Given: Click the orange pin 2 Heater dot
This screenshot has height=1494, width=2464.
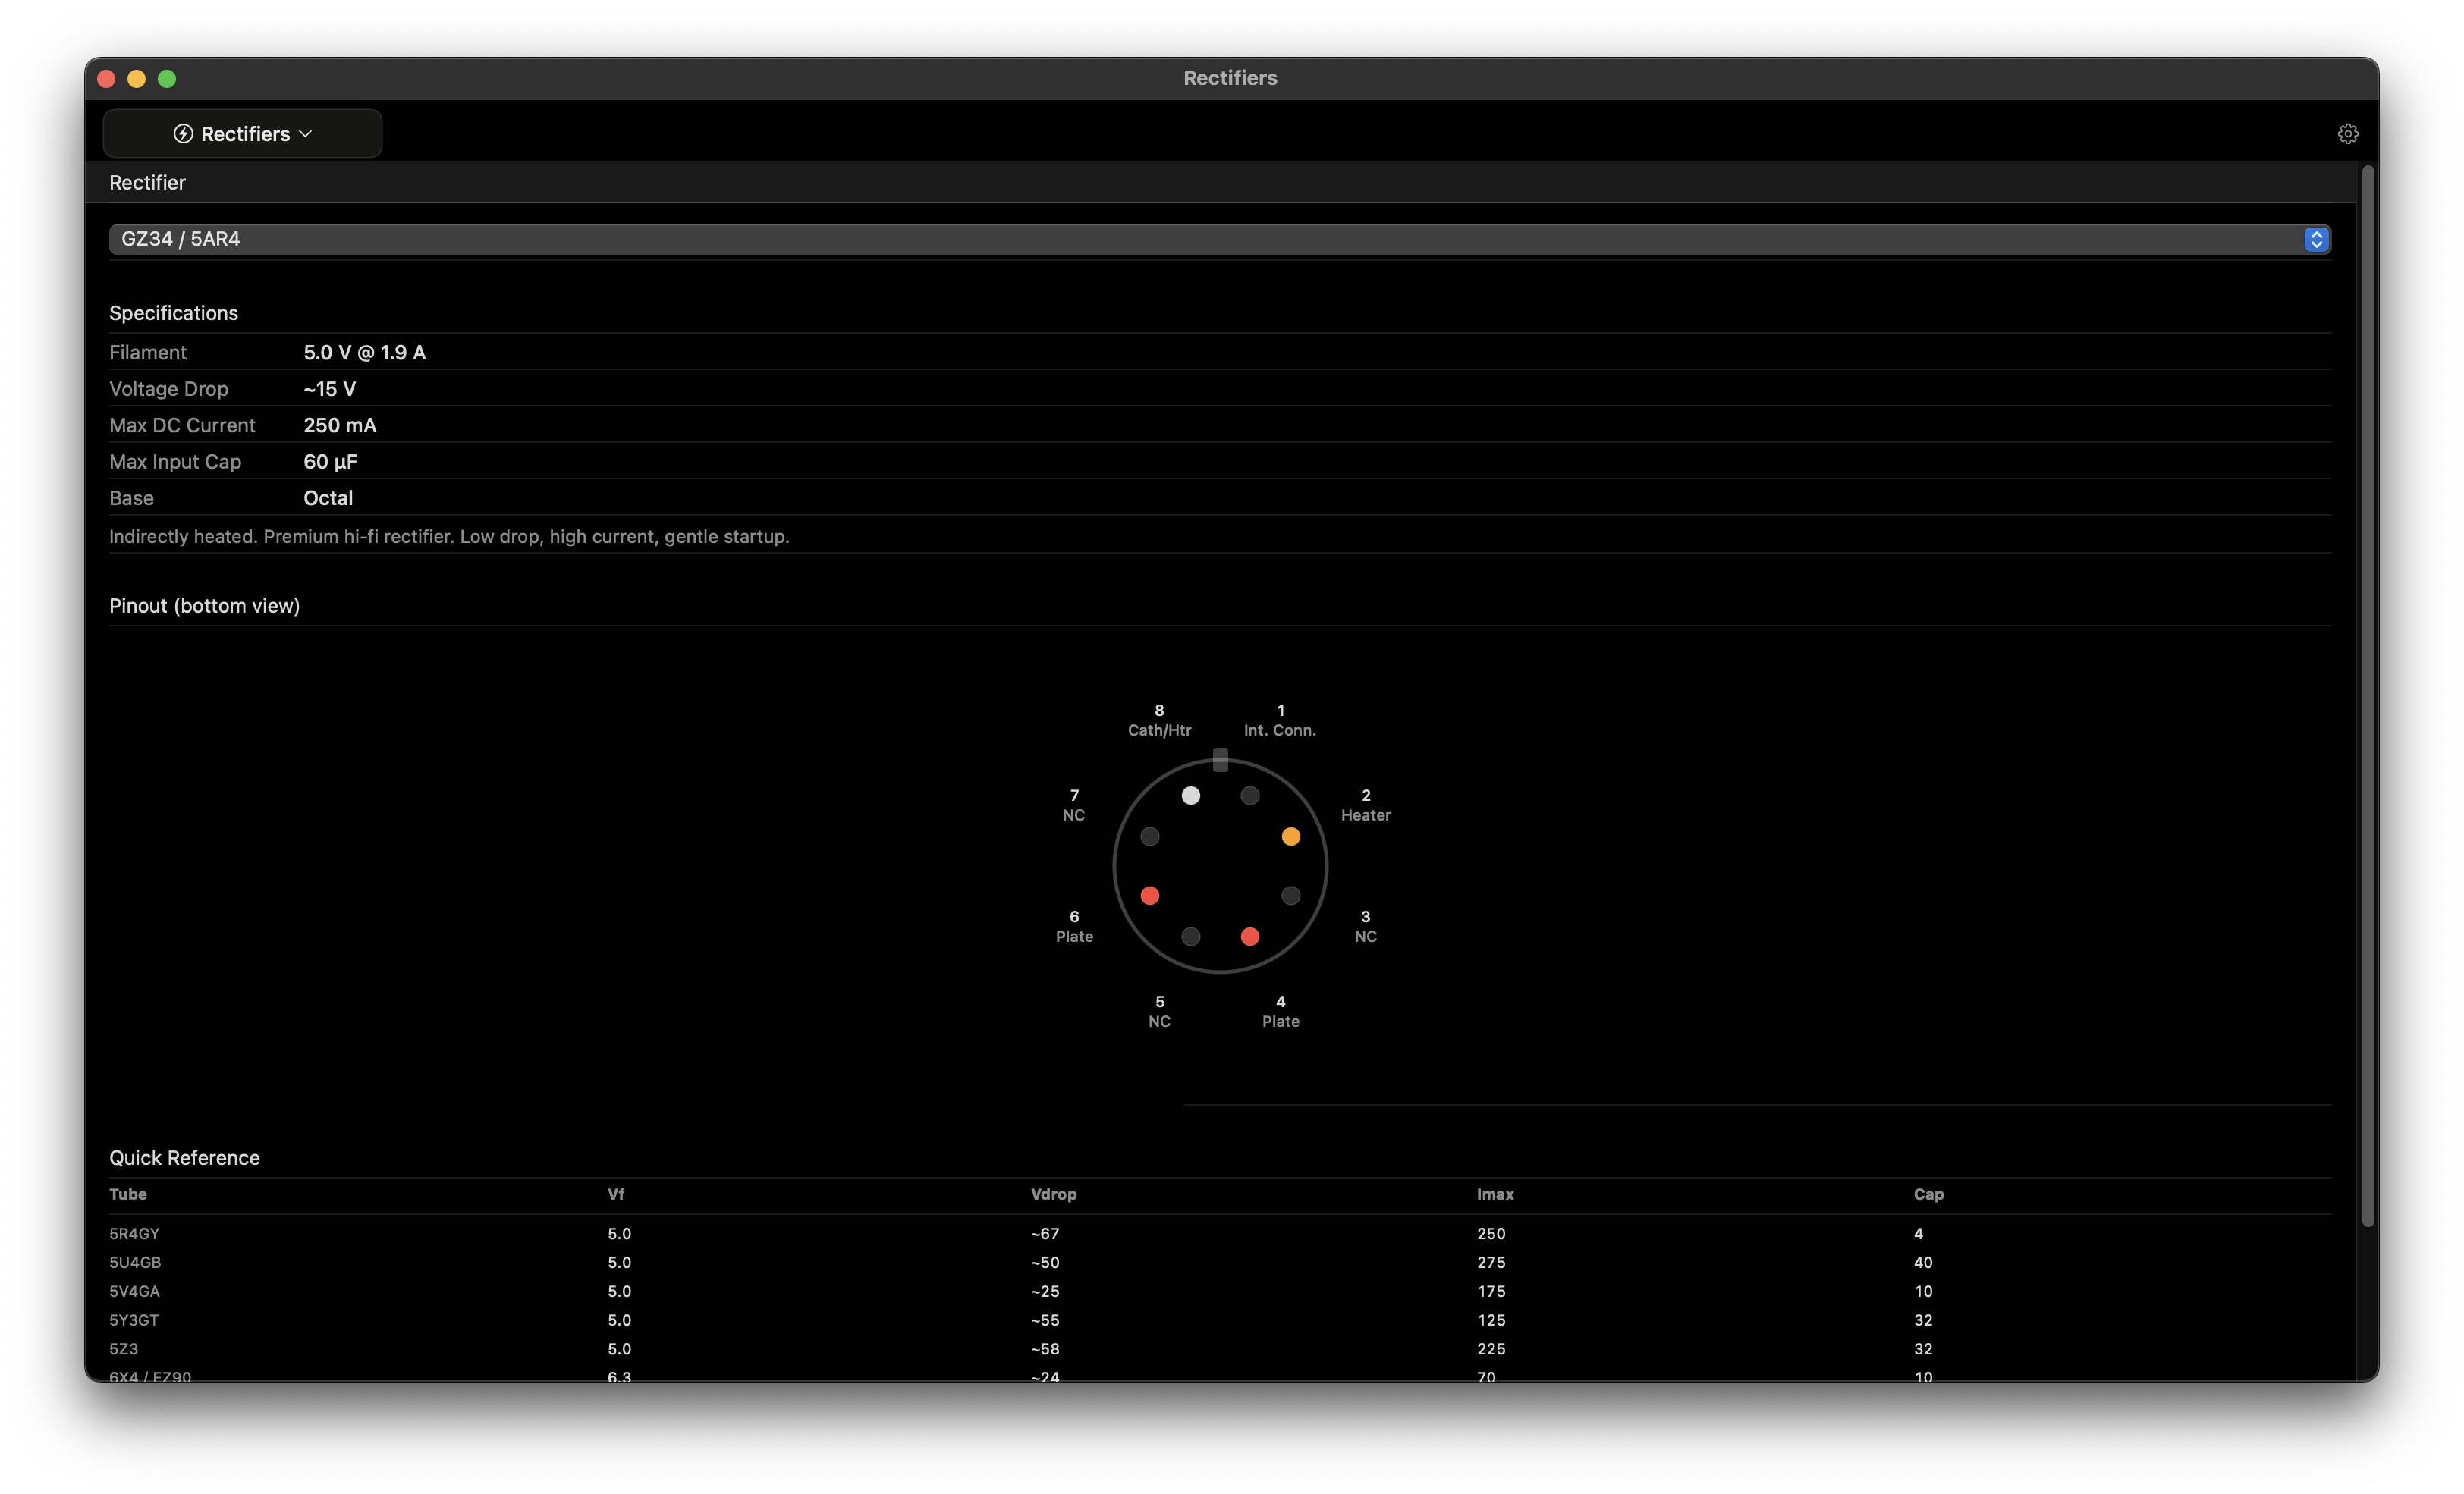Looking at the screenshot, I should pos(1290,837).
